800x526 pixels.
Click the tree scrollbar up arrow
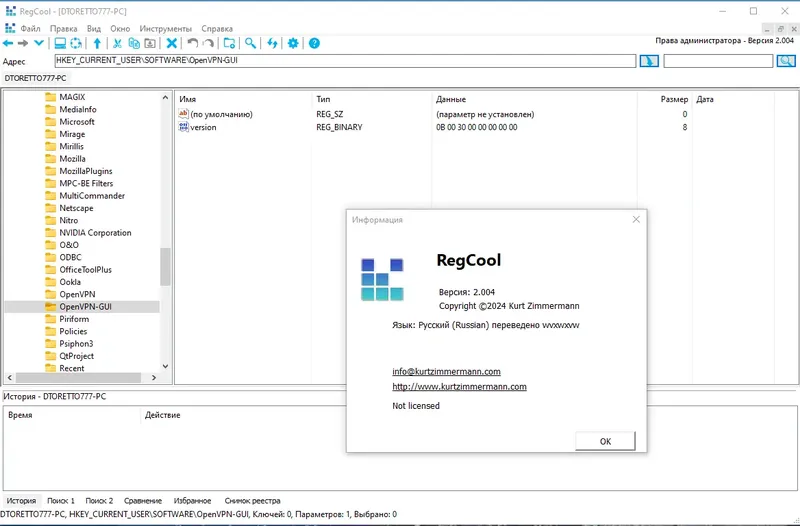tap(165, 97)
